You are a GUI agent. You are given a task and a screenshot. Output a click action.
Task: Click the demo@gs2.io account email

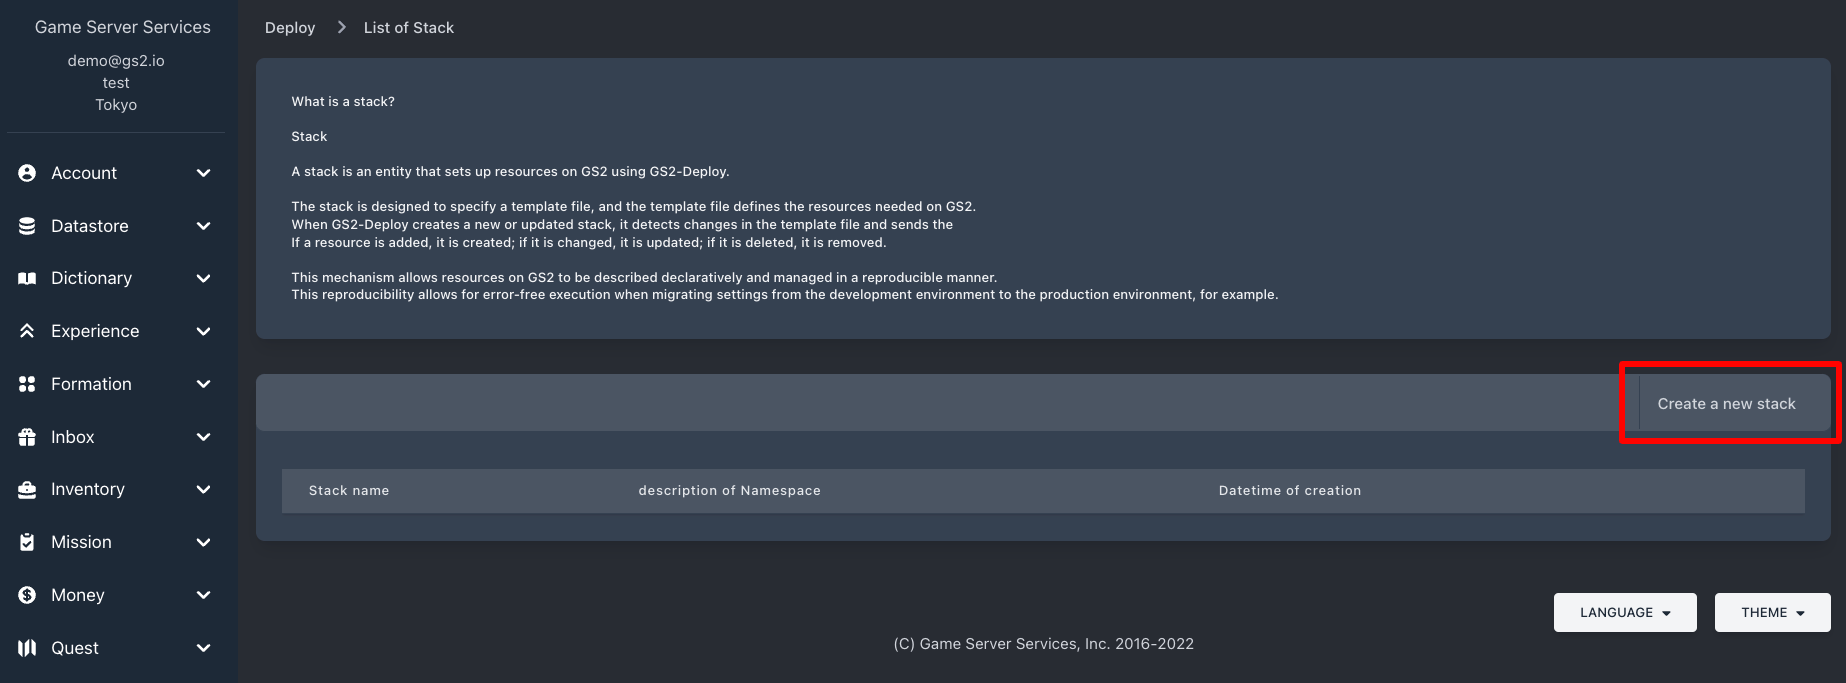coord(116,61)
